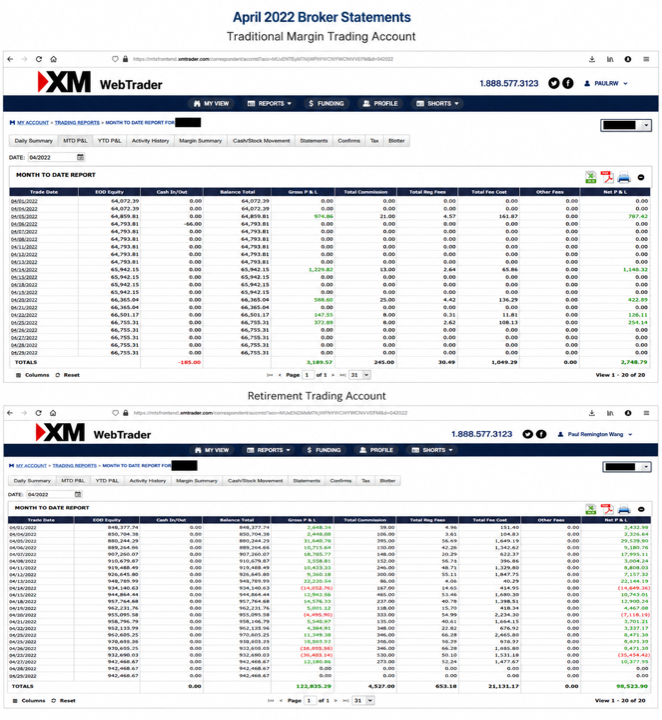Expand the PAULRW user dropdown
This screenshot has height=720, width=662.
tap(606, 83)
